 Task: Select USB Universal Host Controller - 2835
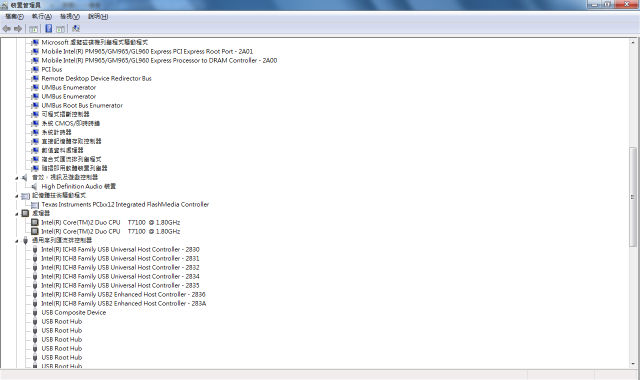[120, 285]
